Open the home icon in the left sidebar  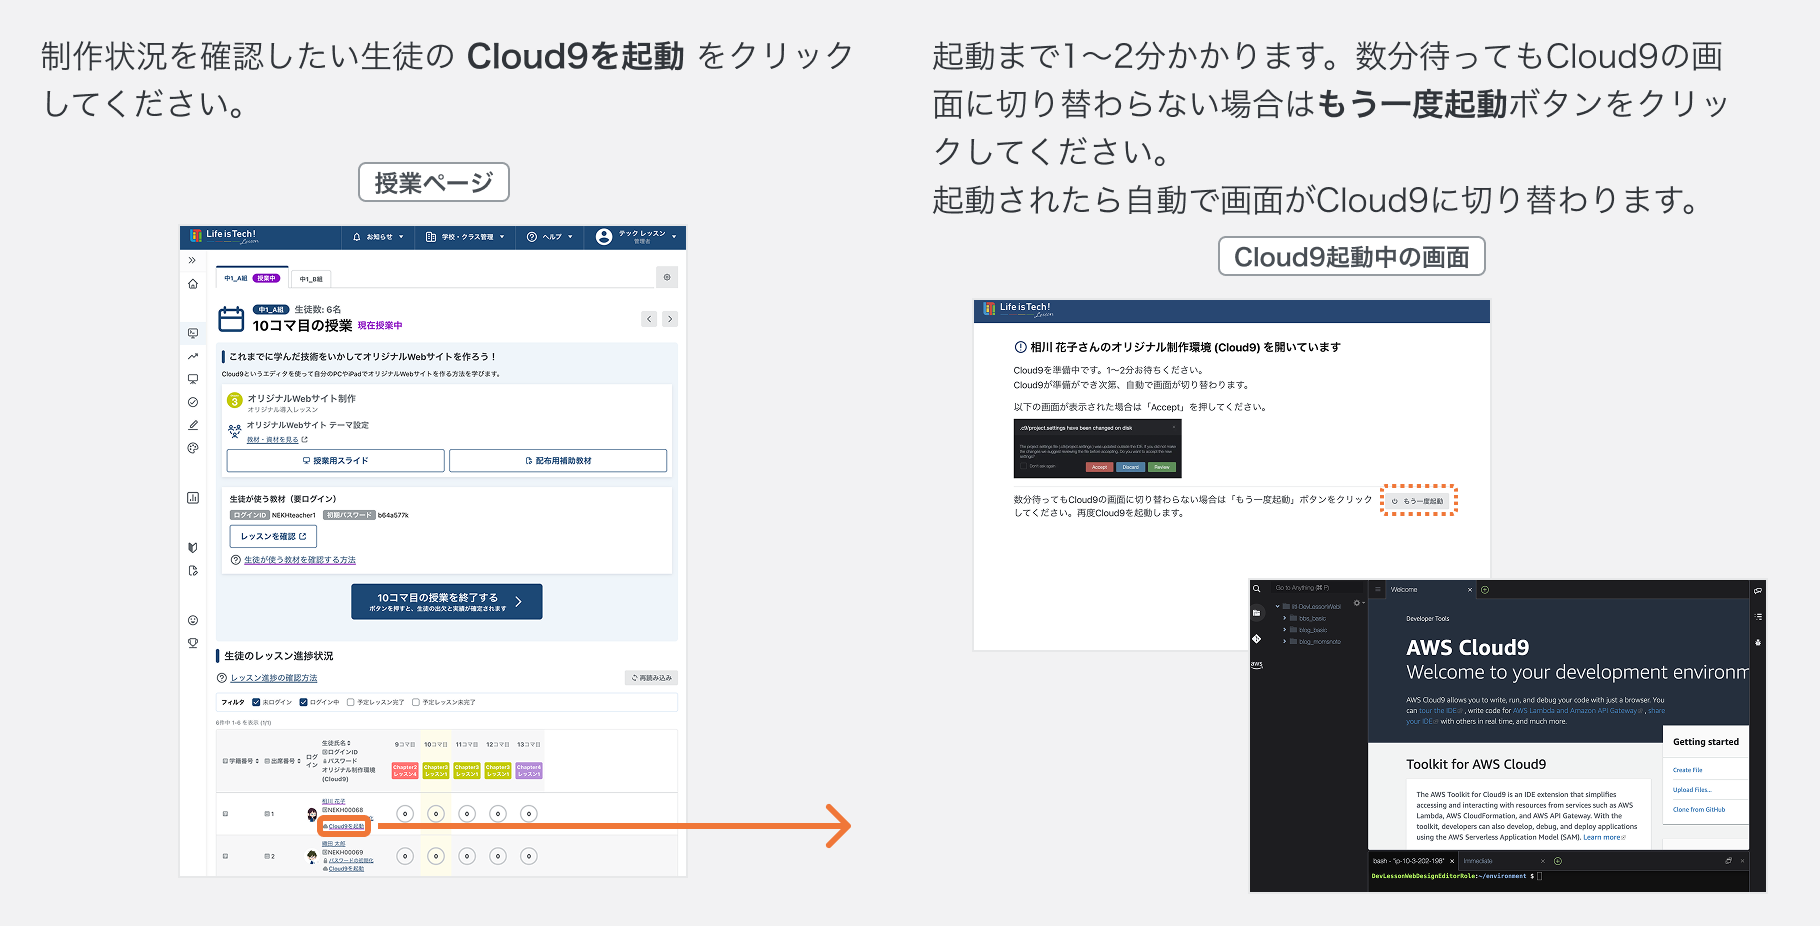click(x=191, y=284)
